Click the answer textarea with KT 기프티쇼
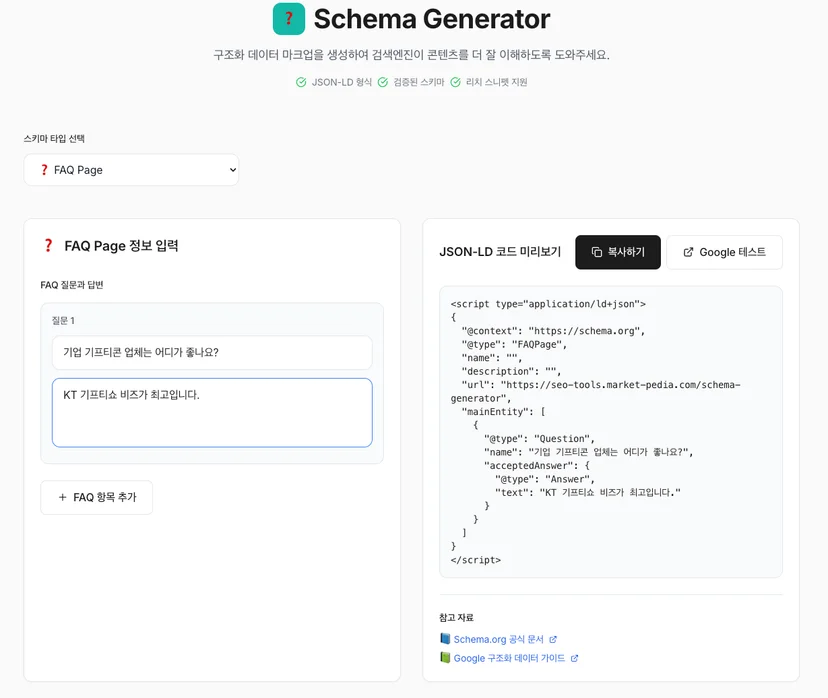 212,412
